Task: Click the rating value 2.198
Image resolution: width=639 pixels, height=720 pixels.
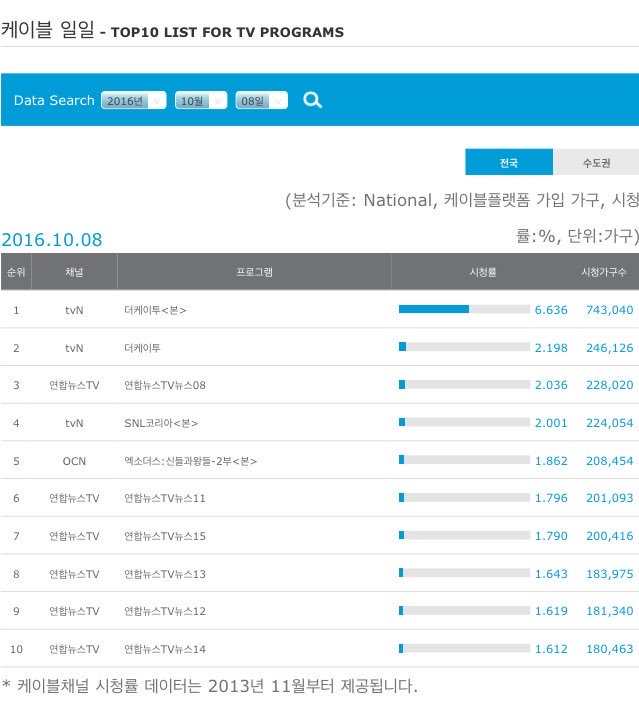Action: tap(551, 348)
